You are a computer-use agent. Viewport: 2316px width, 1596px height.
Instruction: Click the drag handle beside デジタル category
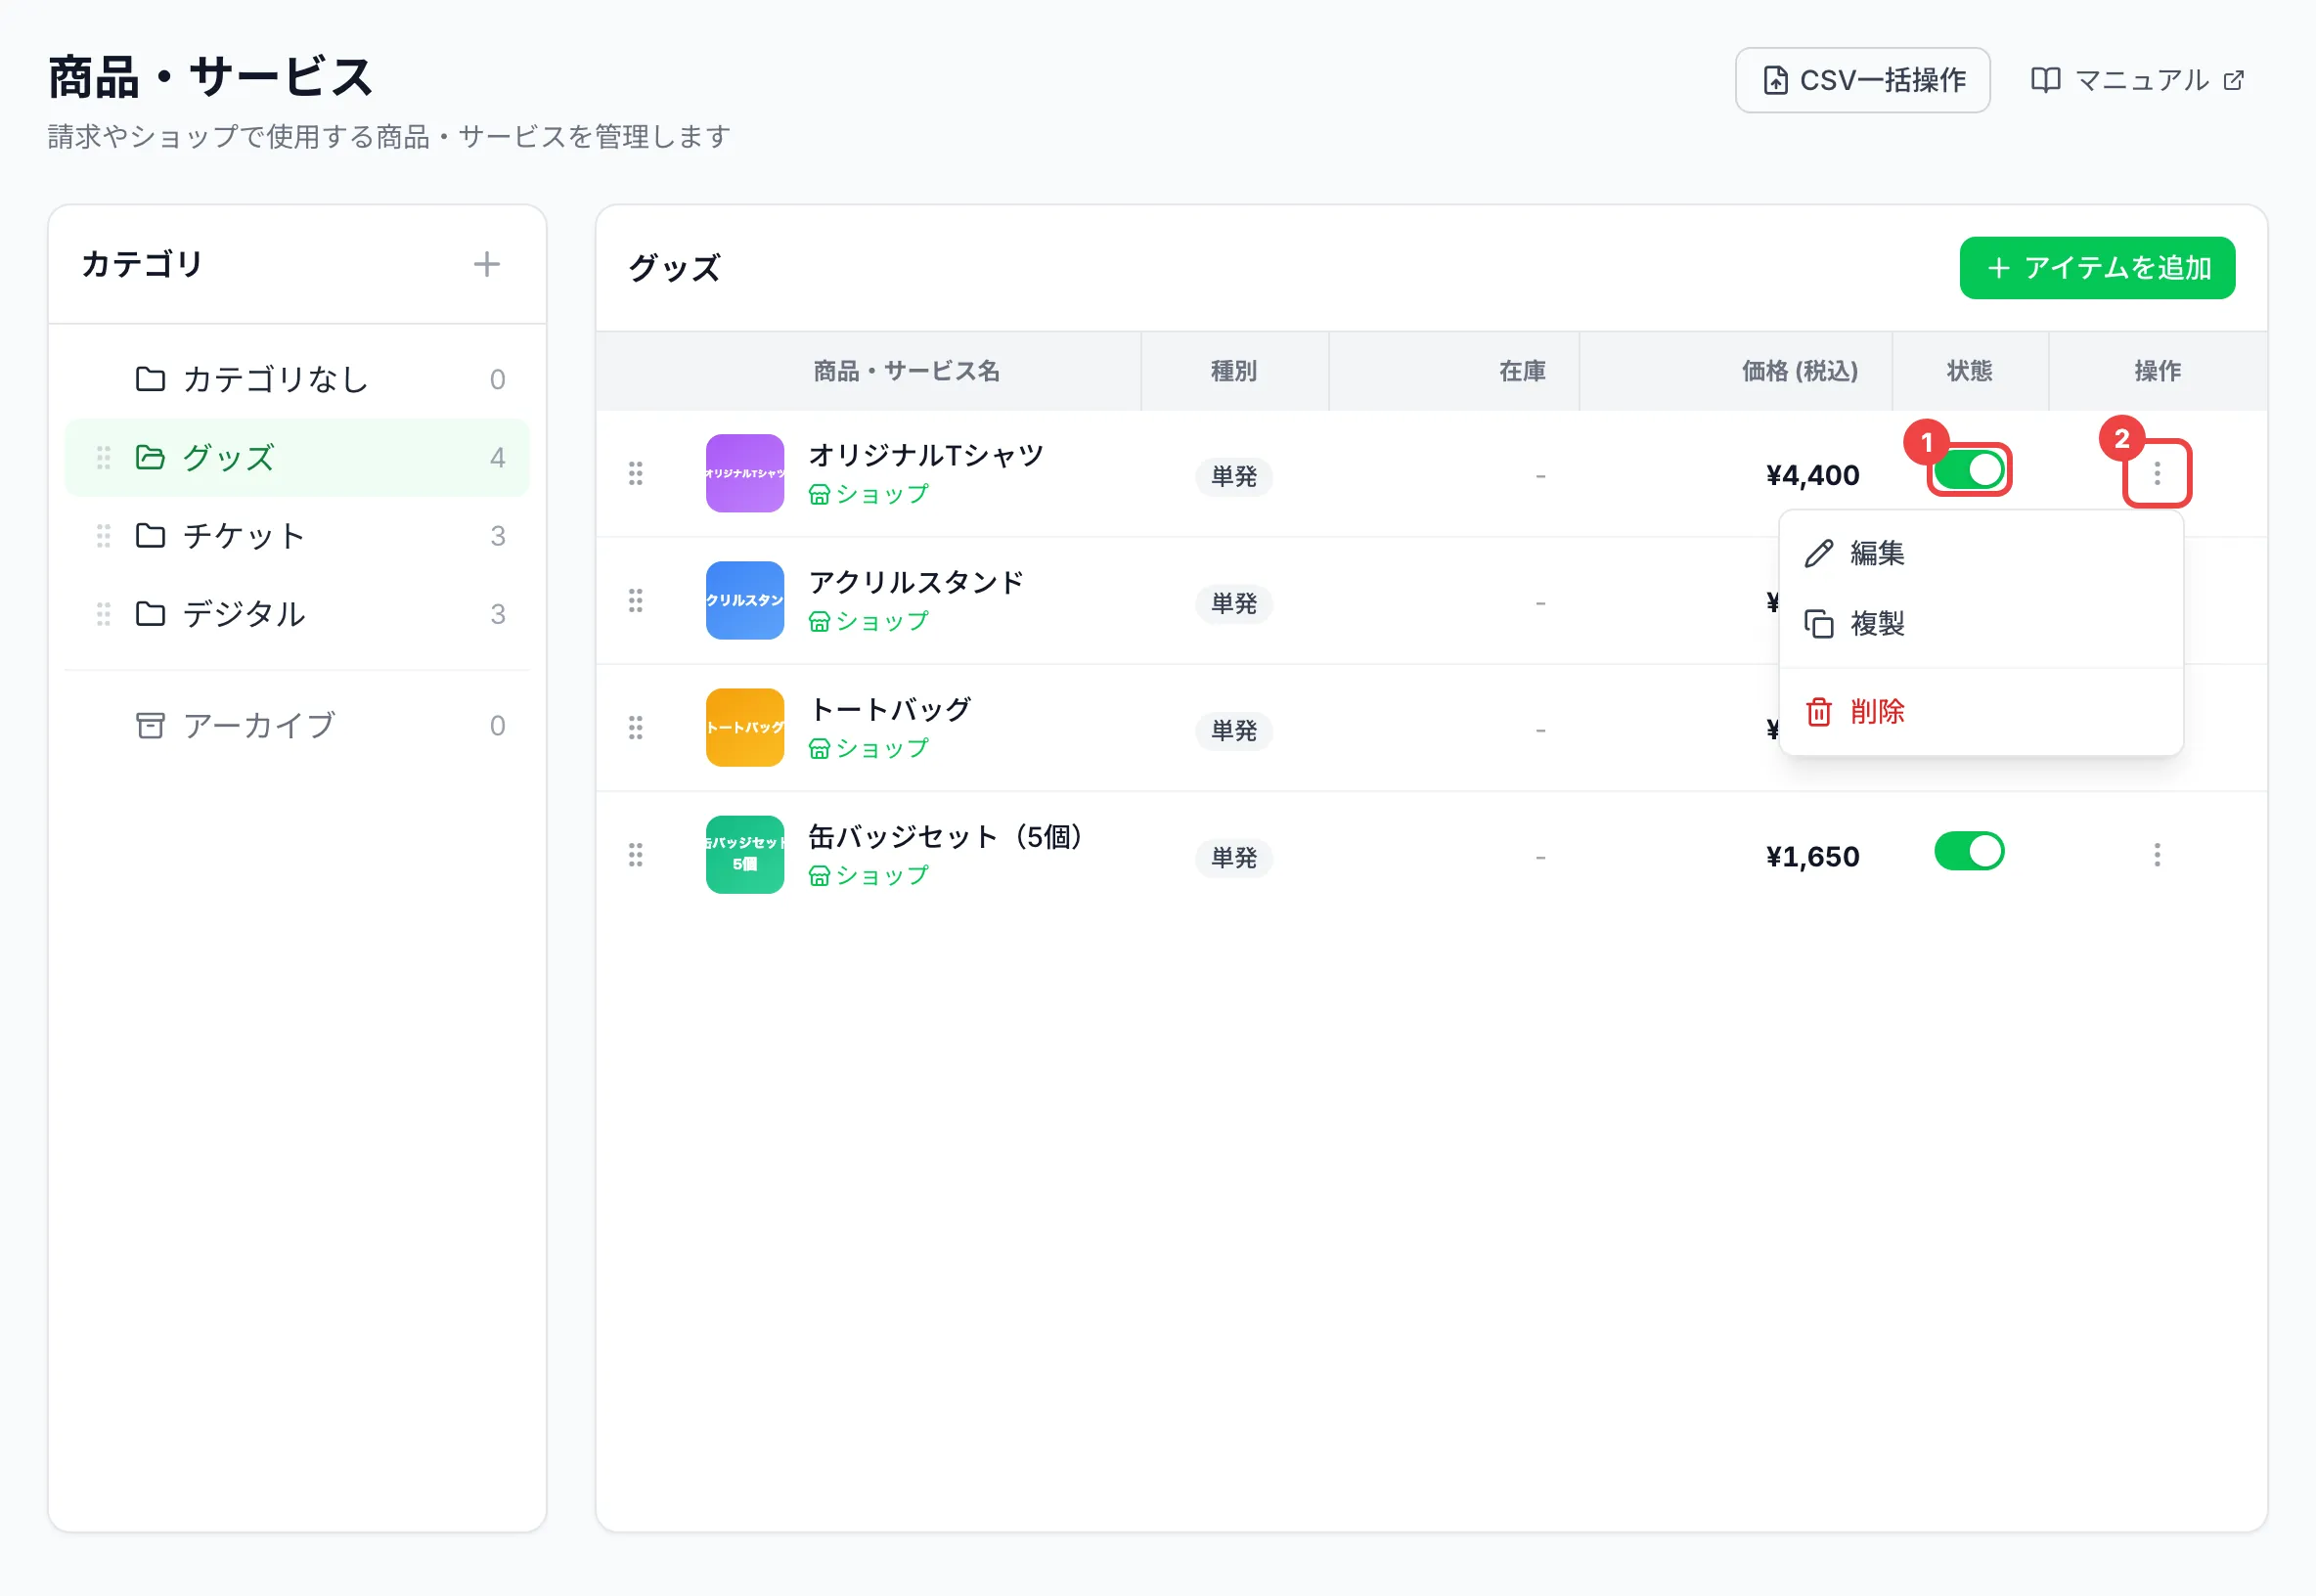pos(103,614)
